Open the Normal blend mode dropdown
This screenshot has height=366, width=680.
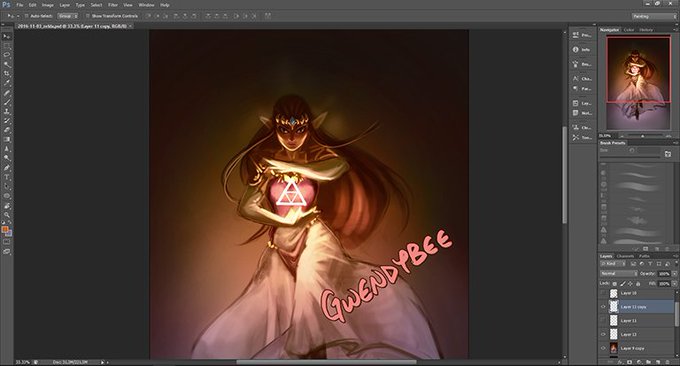(618, 274)
